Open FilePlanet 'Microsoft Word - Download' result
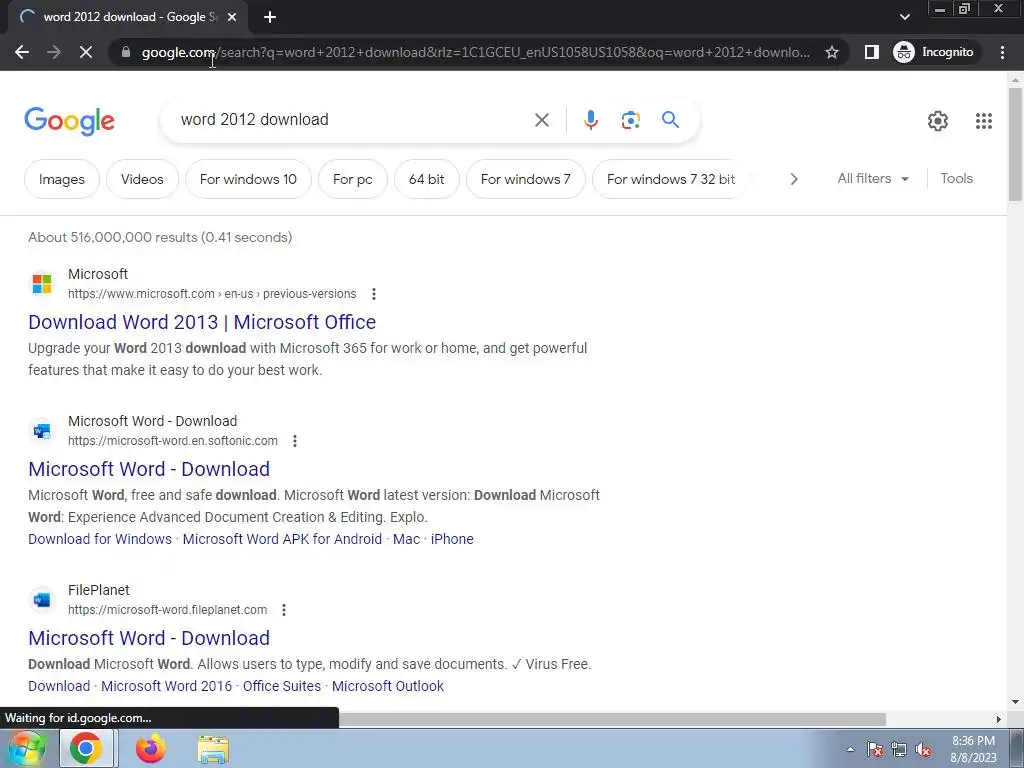 pyautogui.click(x=149, y=638)
